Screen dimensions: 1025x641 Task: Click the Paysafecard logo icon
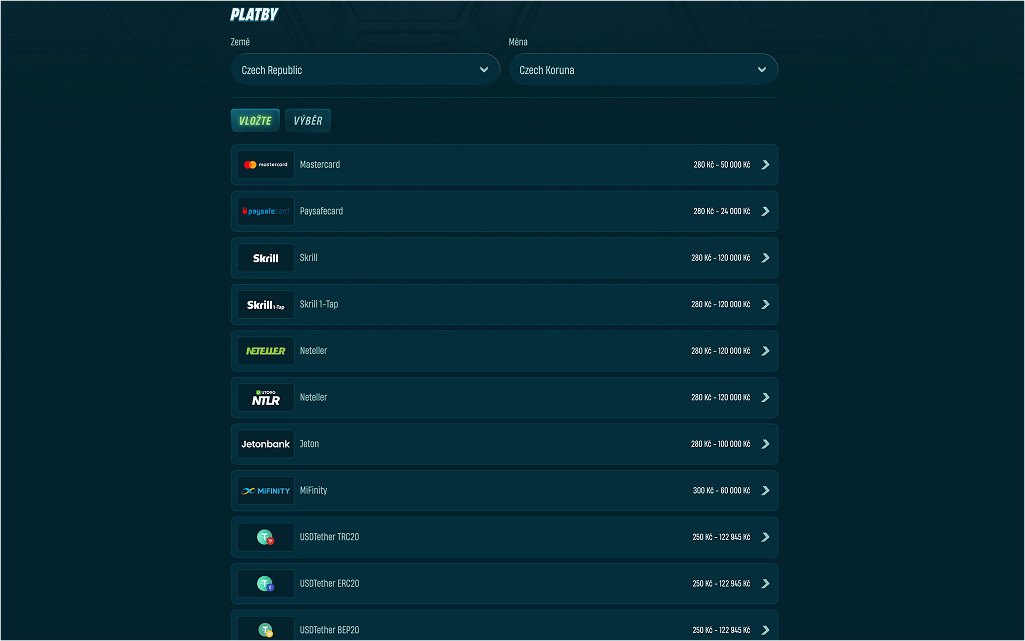click(x=265, y=211)
